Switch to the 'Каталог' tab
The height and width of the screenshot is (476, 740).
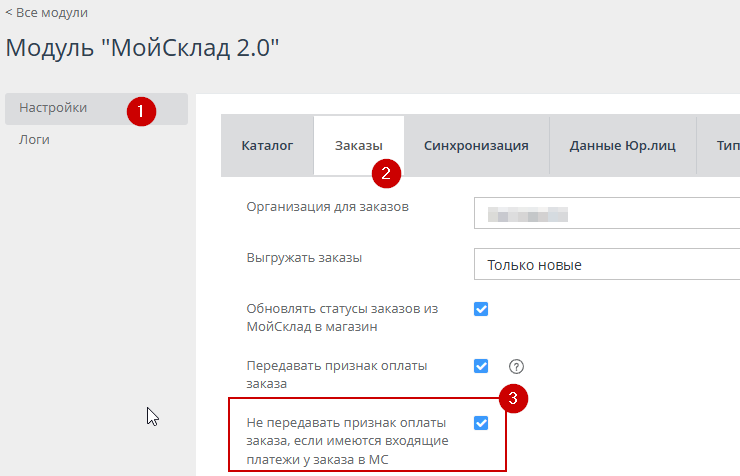267,145
